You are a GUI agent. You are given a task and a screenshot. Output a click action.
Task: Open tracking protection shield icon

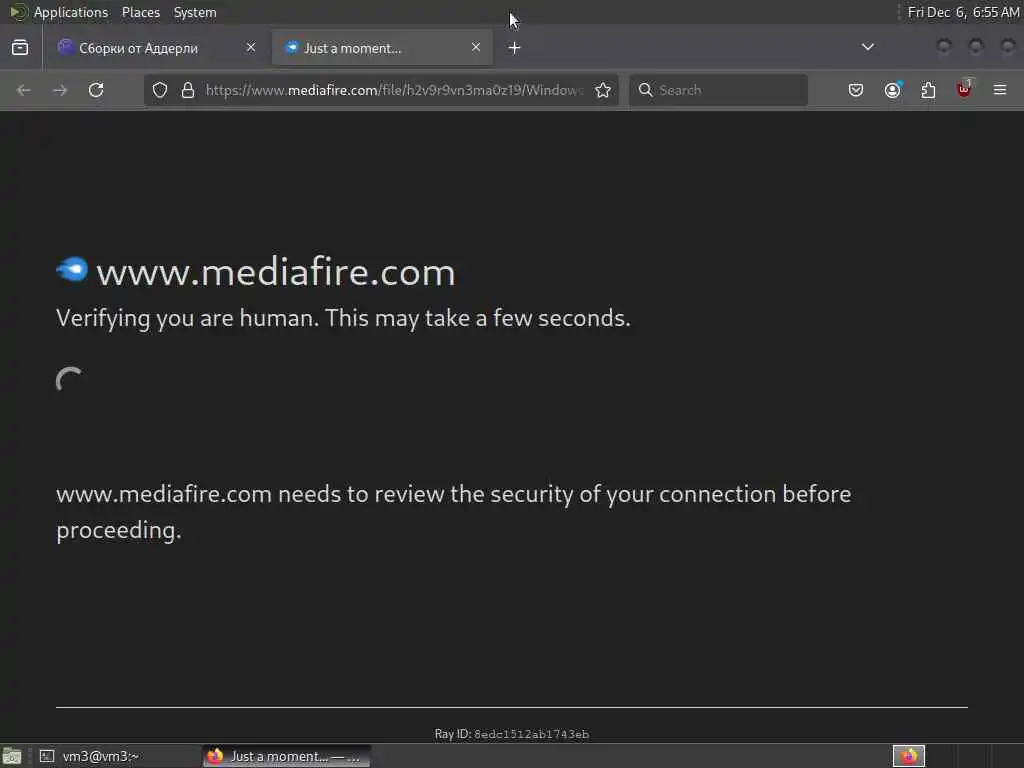(160, 90)
